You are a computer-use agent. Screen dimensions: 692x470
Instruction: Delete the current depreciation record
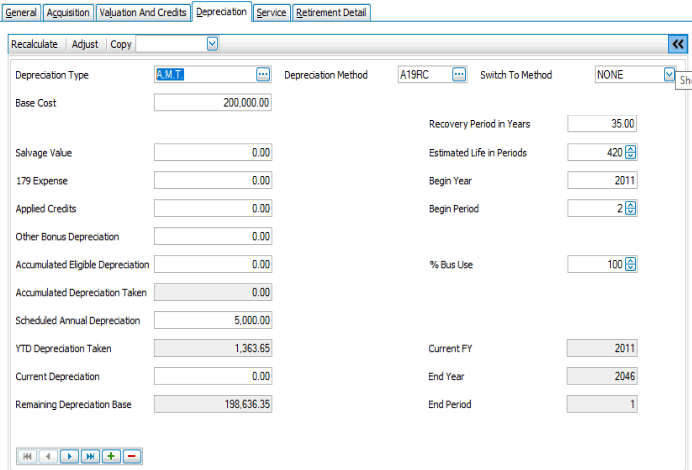click(132, 456)
